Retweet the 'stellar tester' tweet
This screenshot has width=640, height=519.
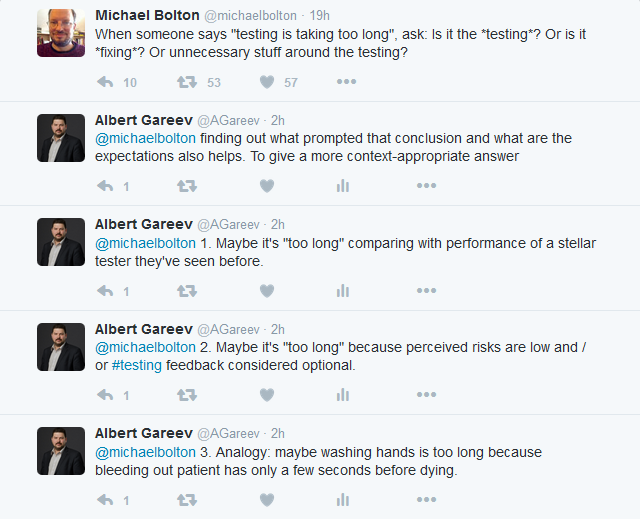[186, 291]
